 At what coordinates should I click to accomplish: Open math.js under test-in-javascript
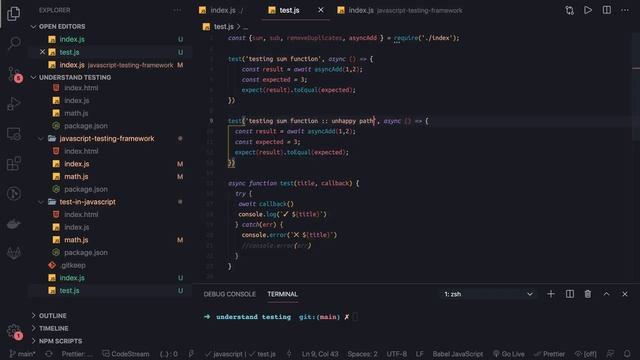click(110, 240)
